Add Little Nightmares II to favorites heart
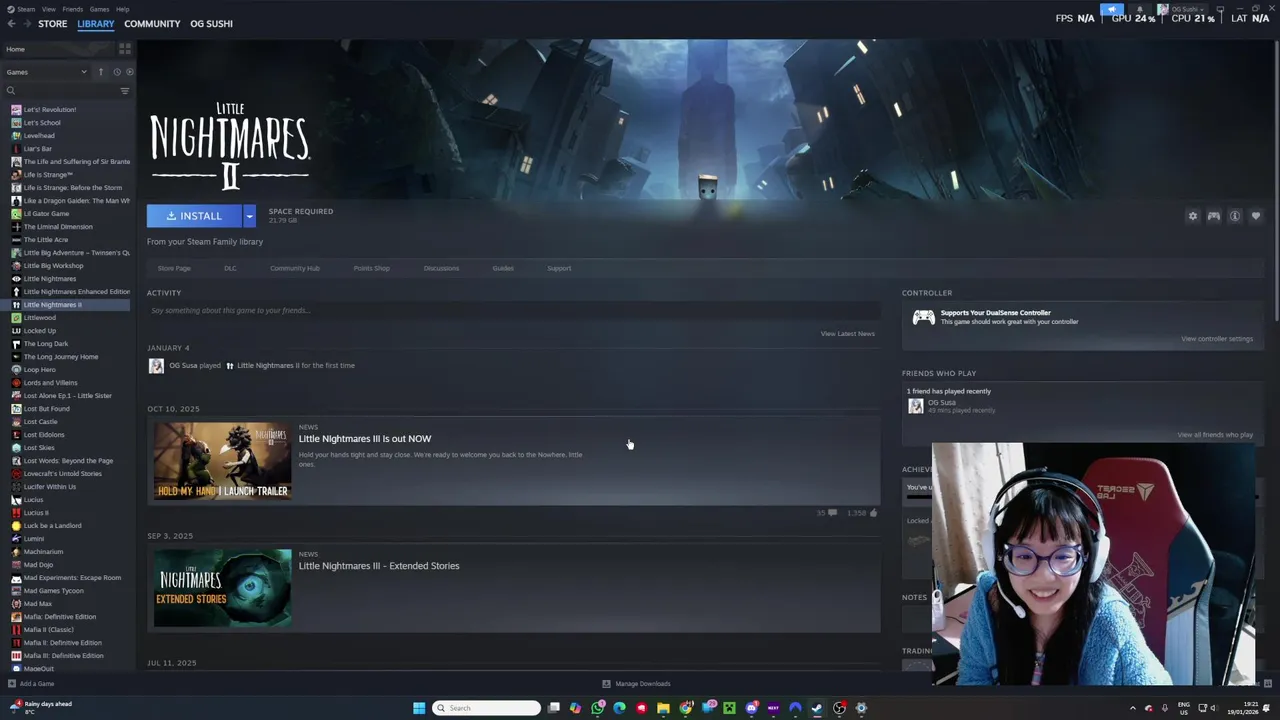The image size is (1280, 720). click(1256, 216)
